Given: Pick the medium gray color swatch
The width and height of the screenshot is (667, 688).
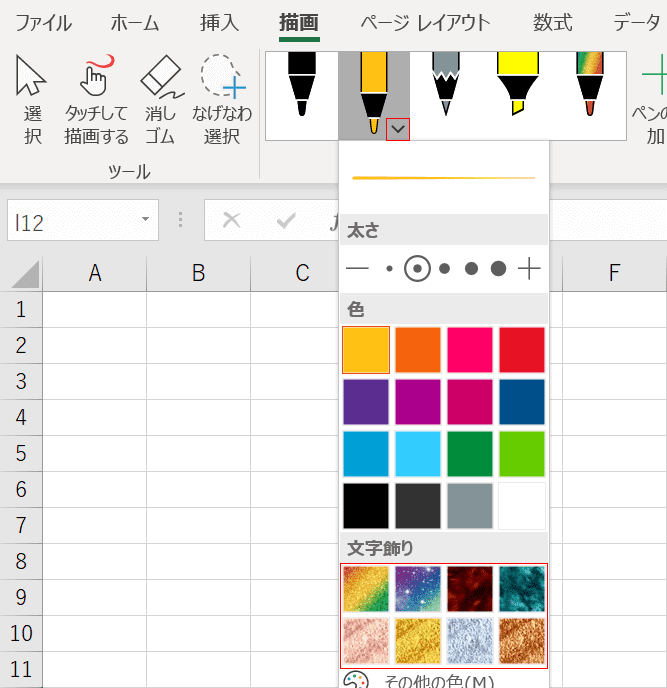Looking at the screenshot, I should click(x=470, y=506).
